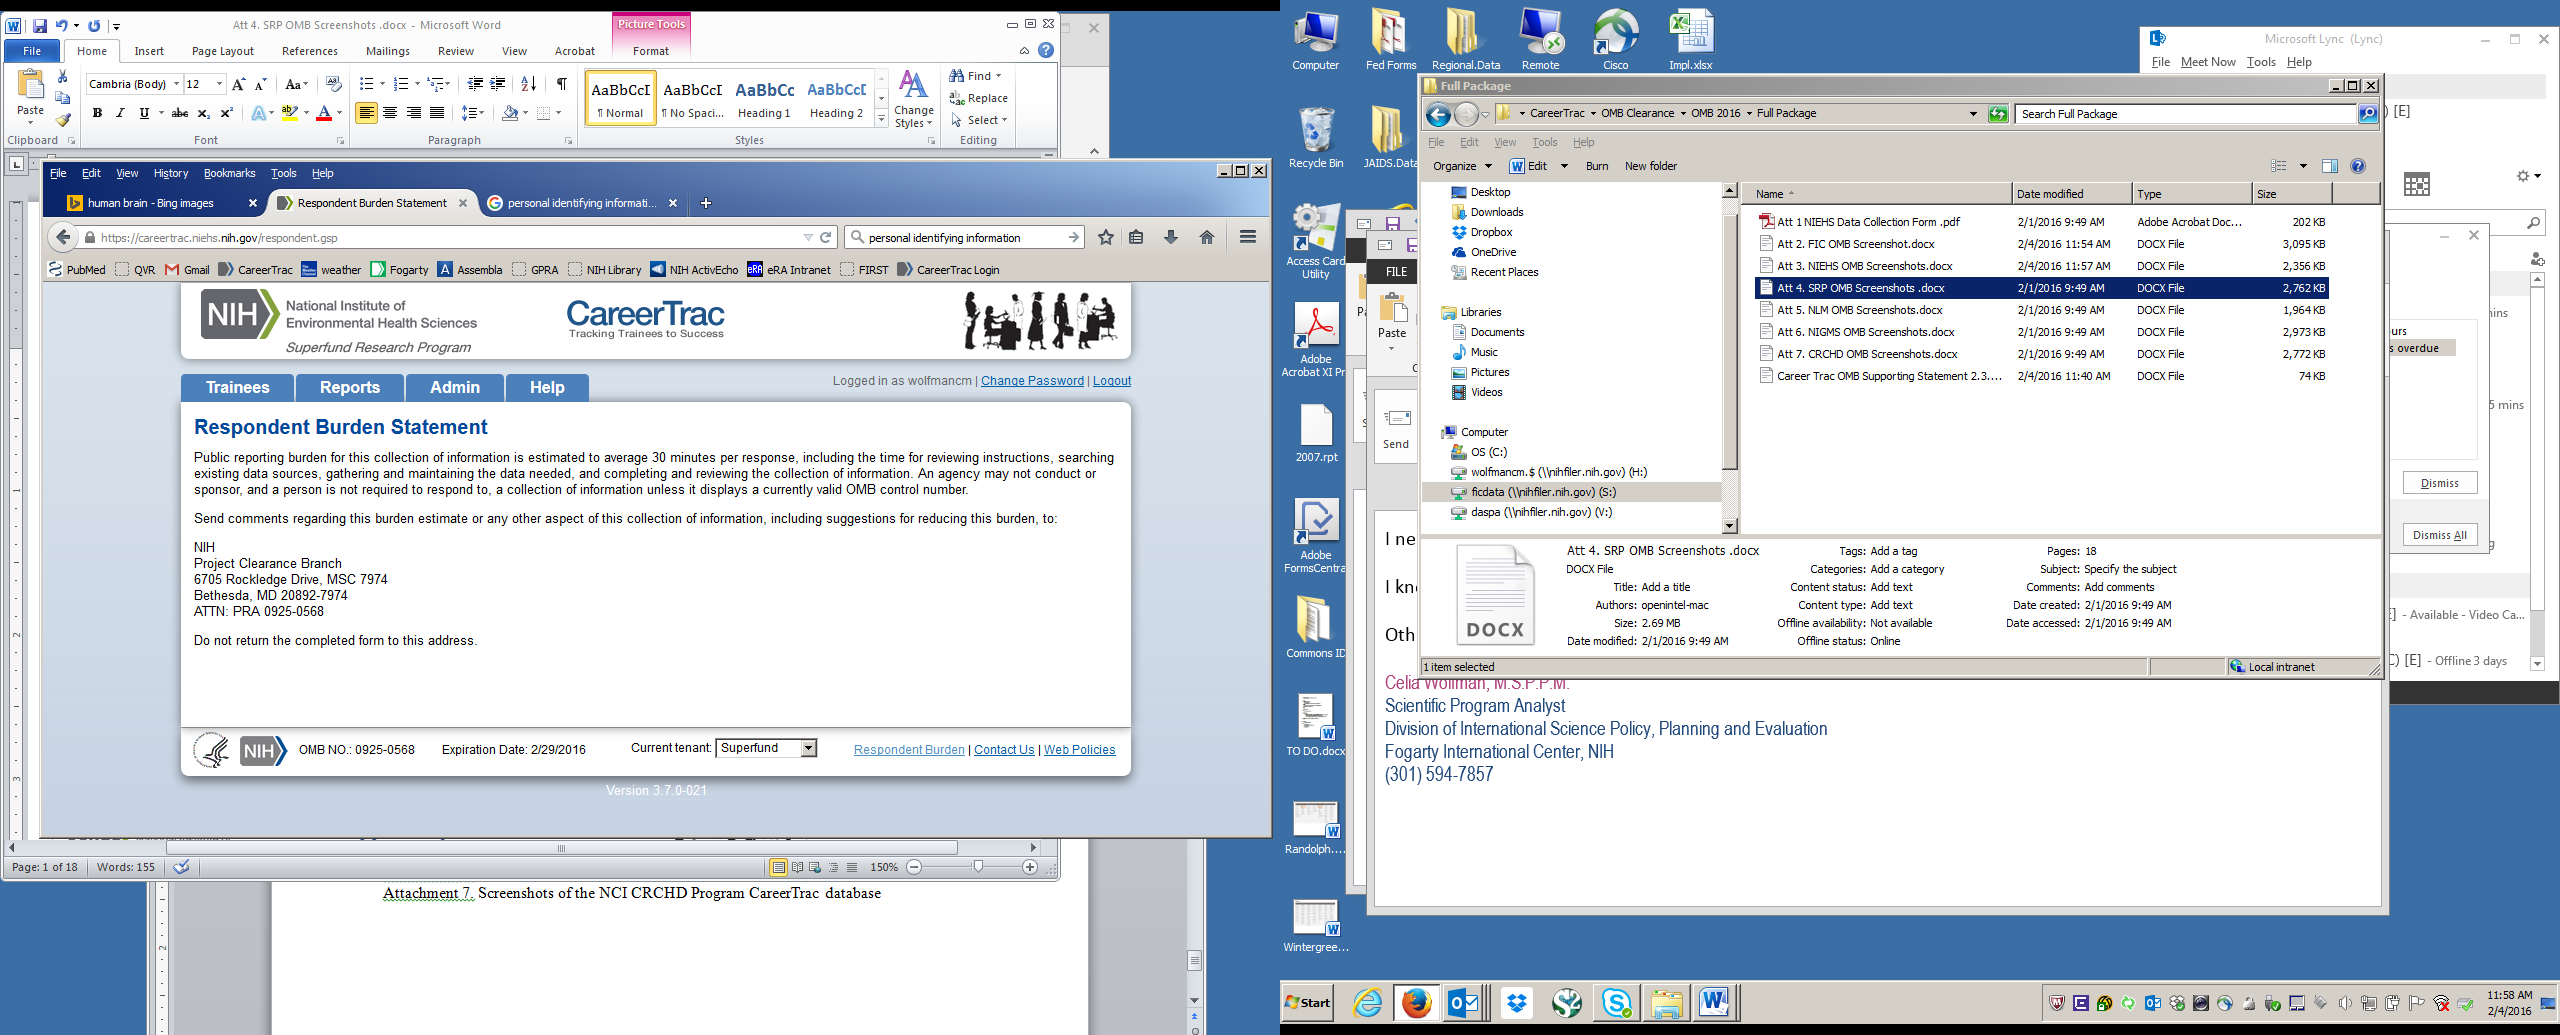Click the Logout link in CareerTrac

(x=1112, y=381)
